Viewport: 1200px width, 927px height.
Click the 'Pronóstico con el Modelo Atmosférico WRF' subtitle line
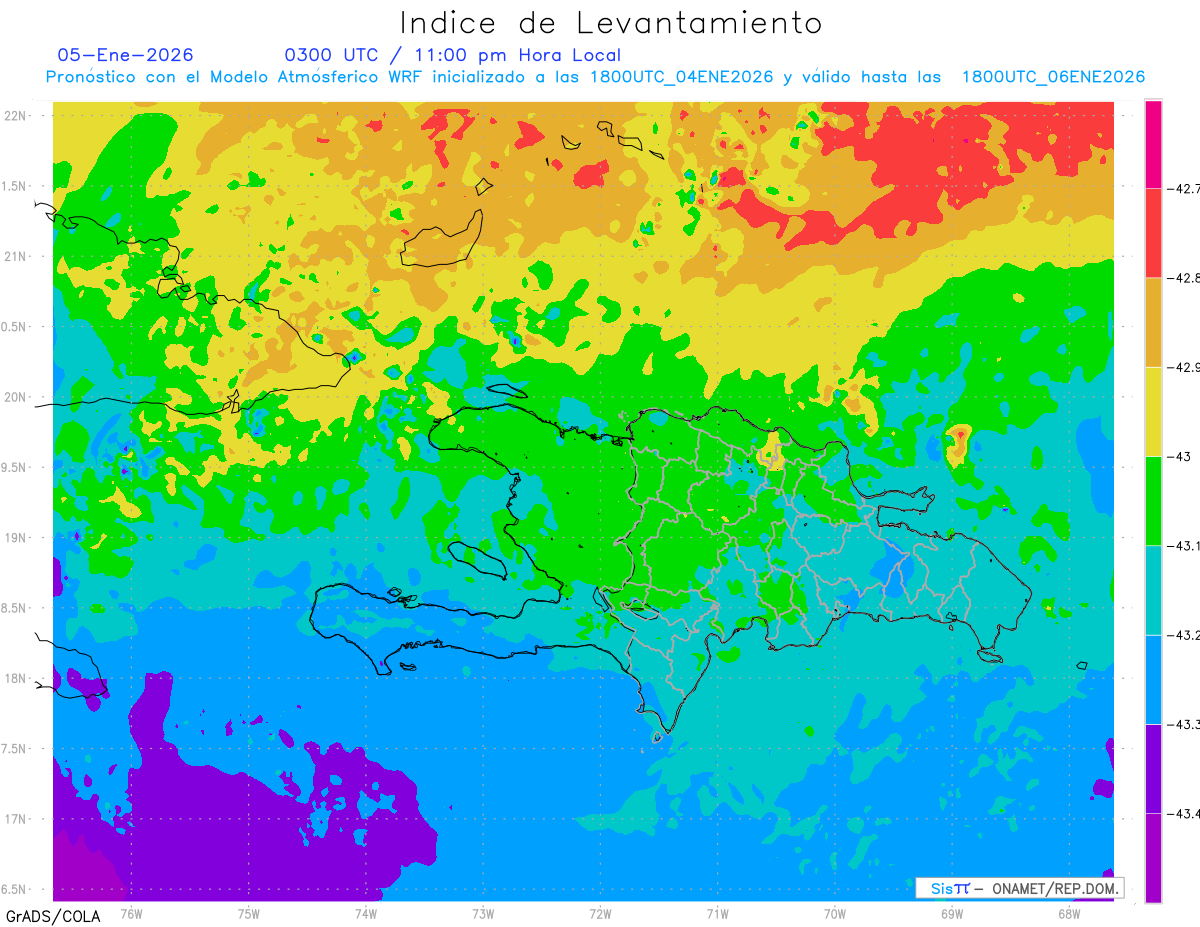(595, 77)
